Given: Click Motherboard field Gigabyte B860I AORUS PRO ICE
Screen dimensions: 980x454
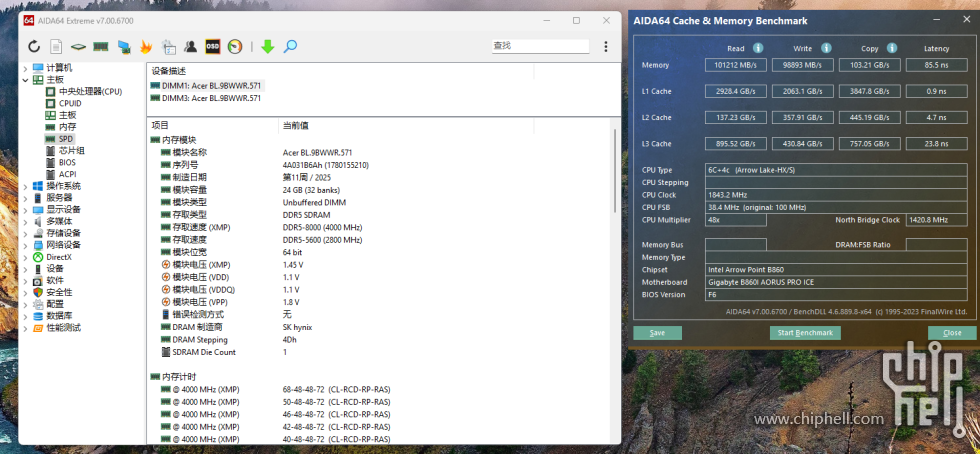Looking at the screenshot, I should tap(836, 282).
